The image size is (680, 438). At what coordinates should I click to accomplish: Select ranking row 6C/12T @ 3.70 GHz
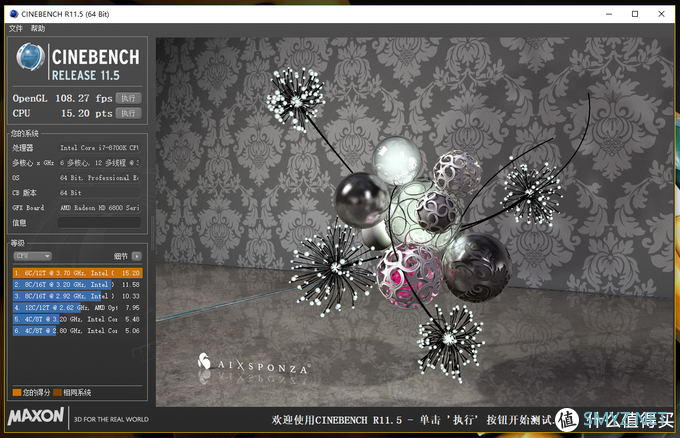(x=78, y=273)
